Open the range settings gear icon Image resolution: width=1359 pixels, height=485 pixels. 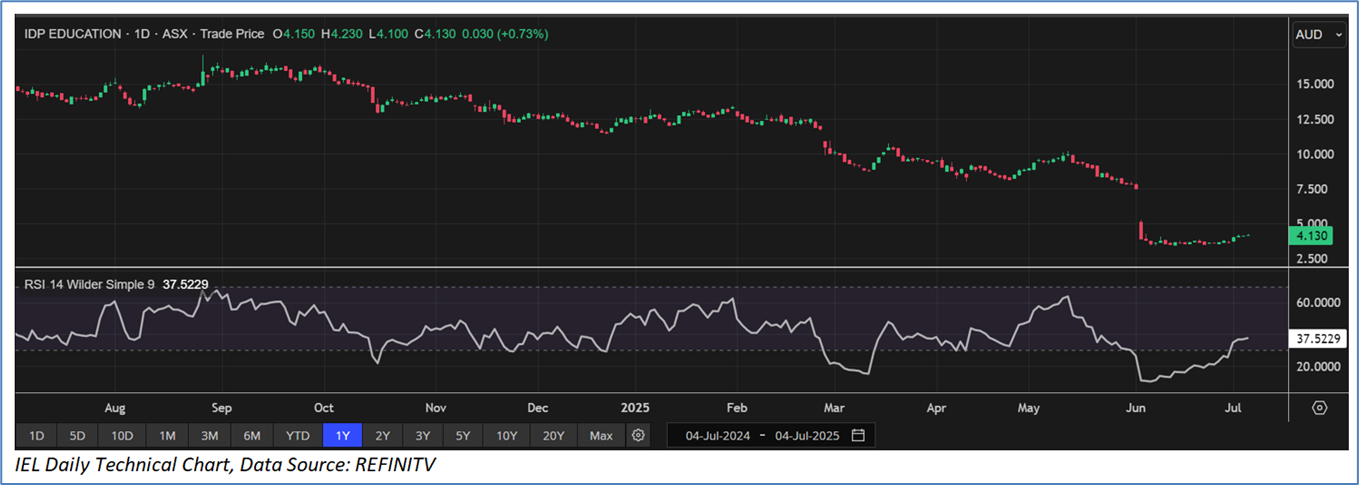coord(639,436)
